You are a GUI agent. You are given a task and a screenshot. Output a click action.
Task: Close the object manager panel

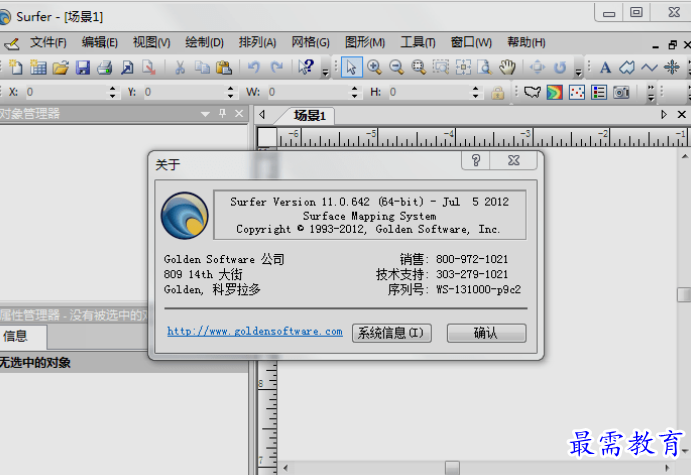(x=239, y=114)
